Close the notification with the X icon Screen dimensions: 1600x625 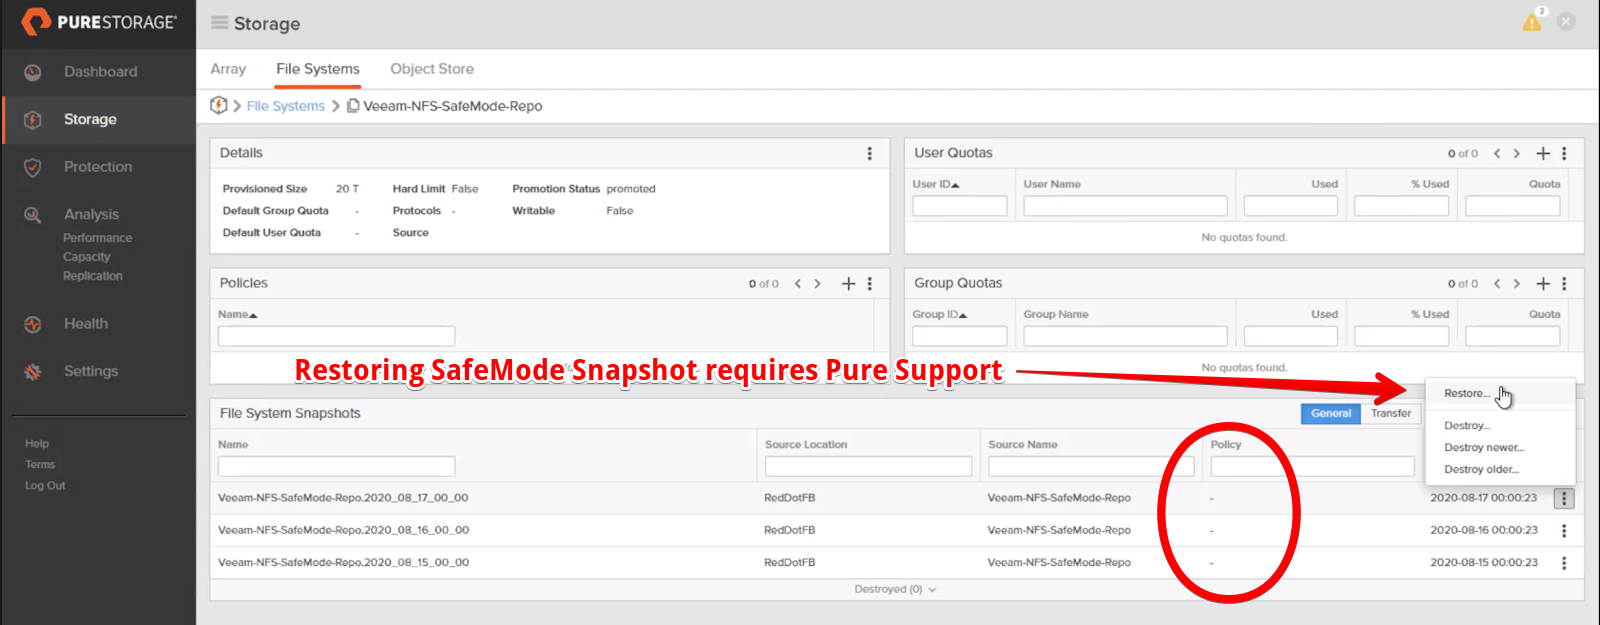(x=1566, y=22)
